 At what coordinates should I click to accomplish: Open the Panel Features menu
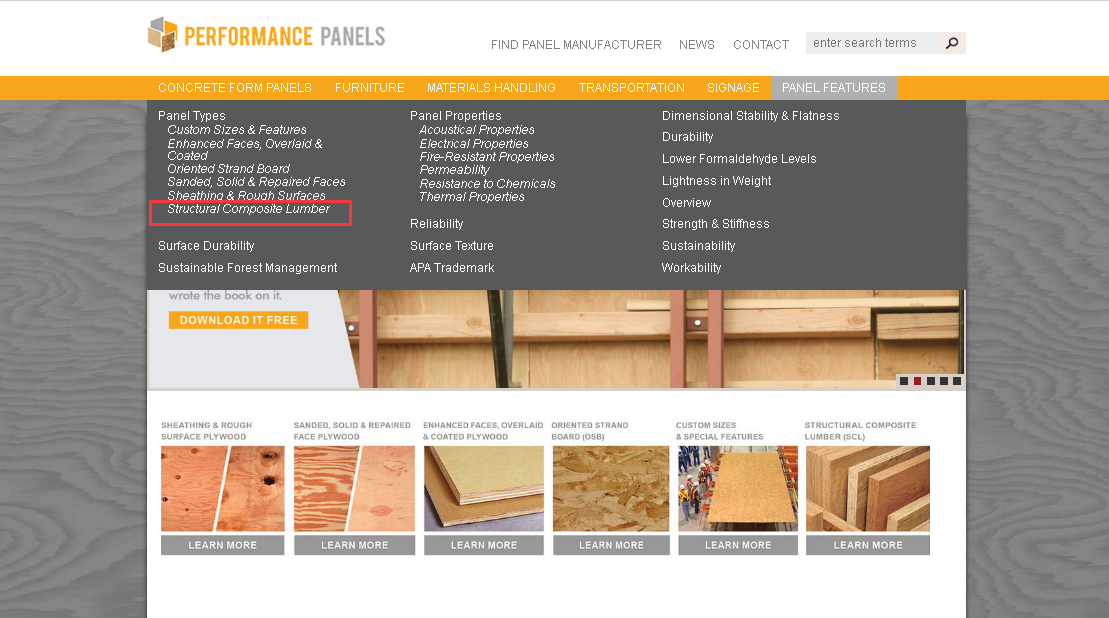(834, 88)
